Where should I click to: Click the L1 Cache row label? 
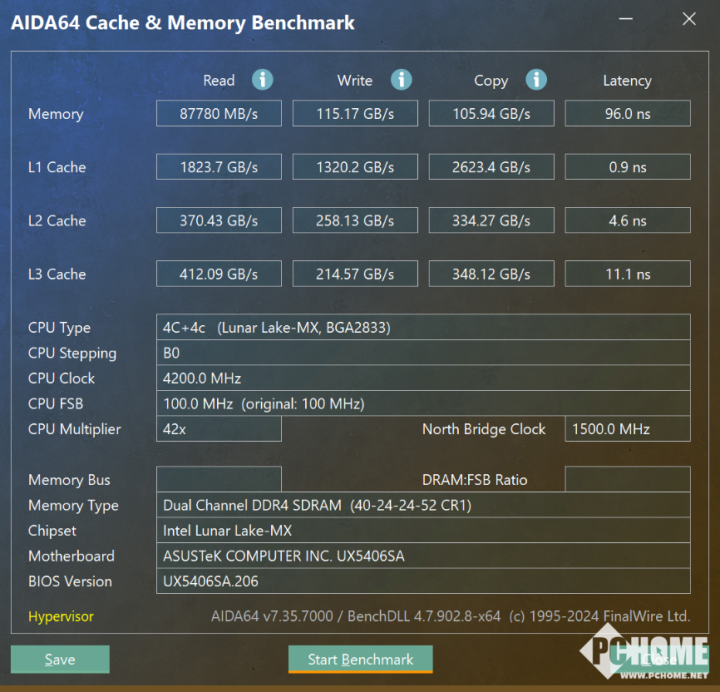tap(57, 167)
